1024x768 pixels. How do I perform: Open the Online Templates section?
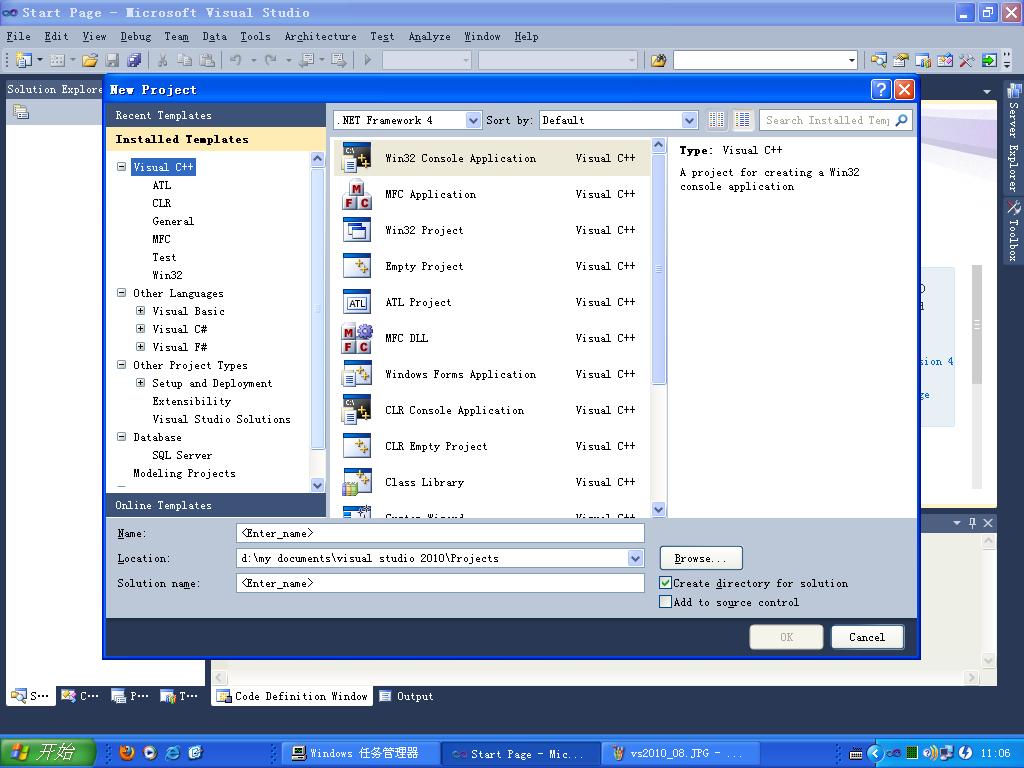(x=216, y=505)
